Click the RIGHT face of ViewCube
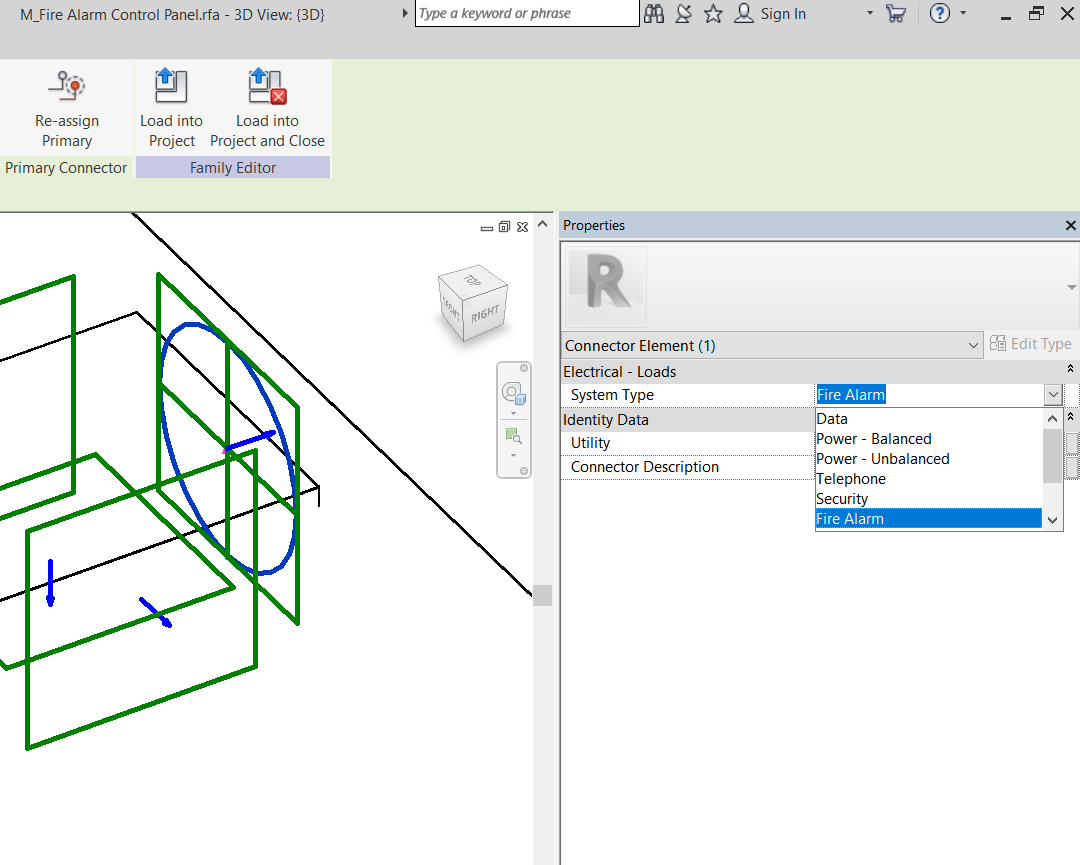 point(485,314)
